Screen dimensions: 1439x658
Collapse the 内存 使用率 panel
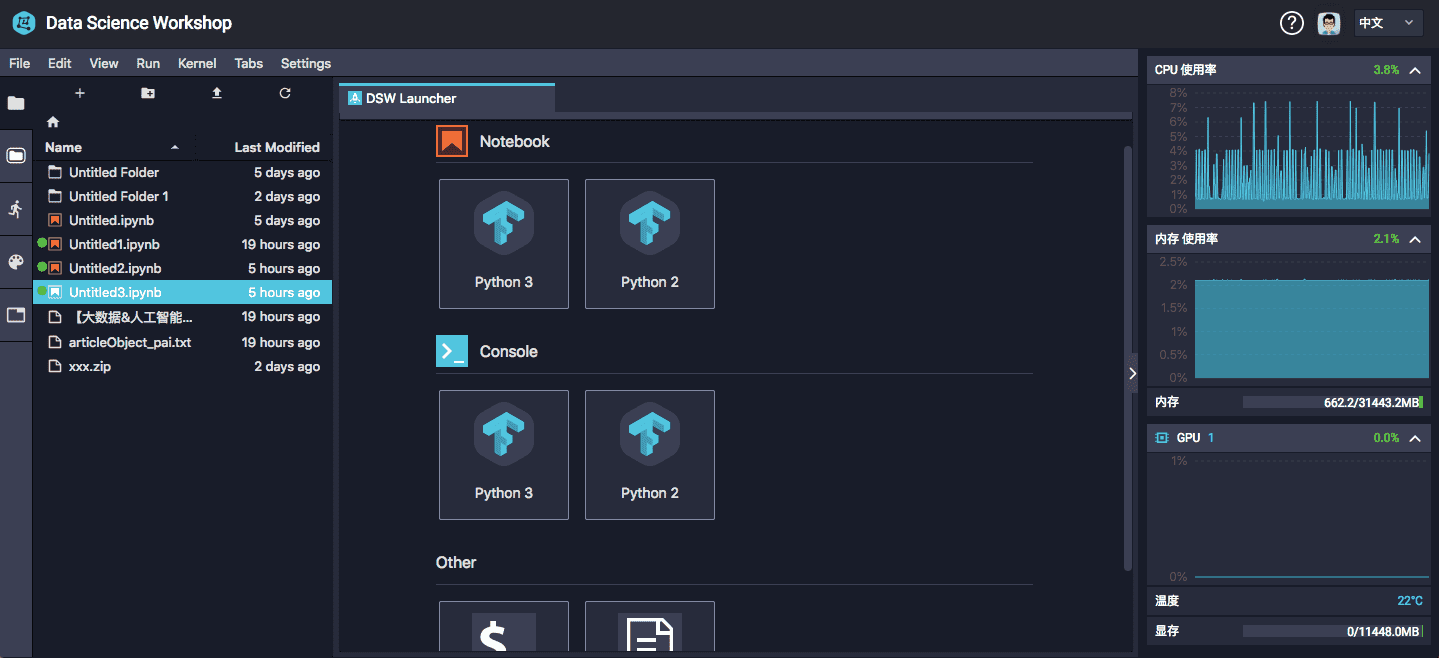(1415, 239)
